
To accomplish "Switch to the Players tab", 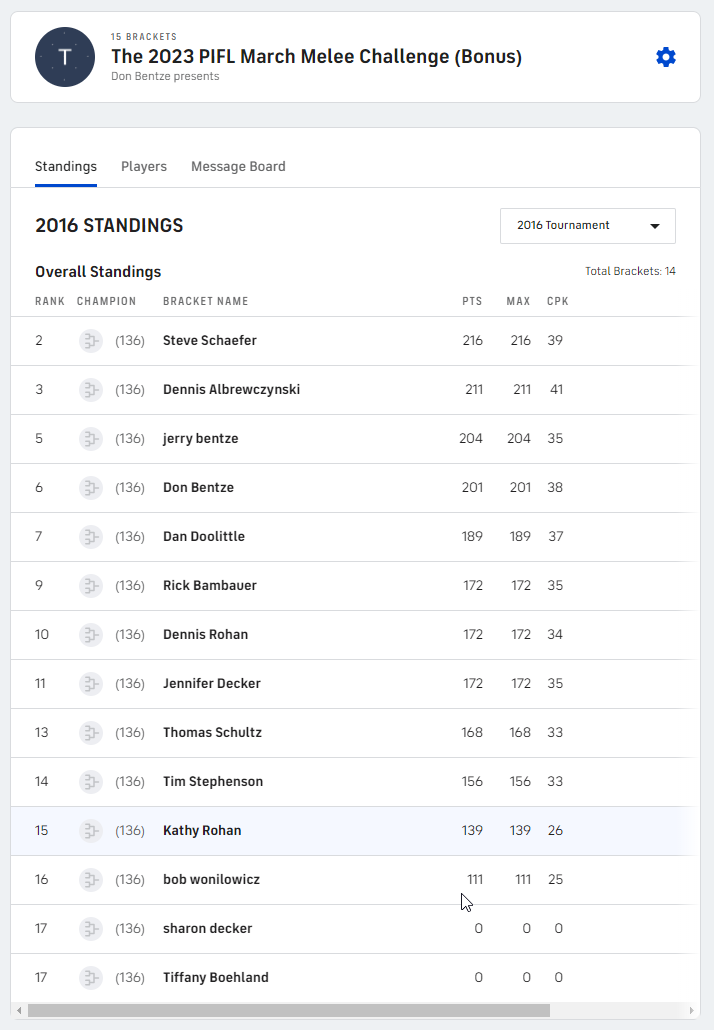I will (144, 167).
